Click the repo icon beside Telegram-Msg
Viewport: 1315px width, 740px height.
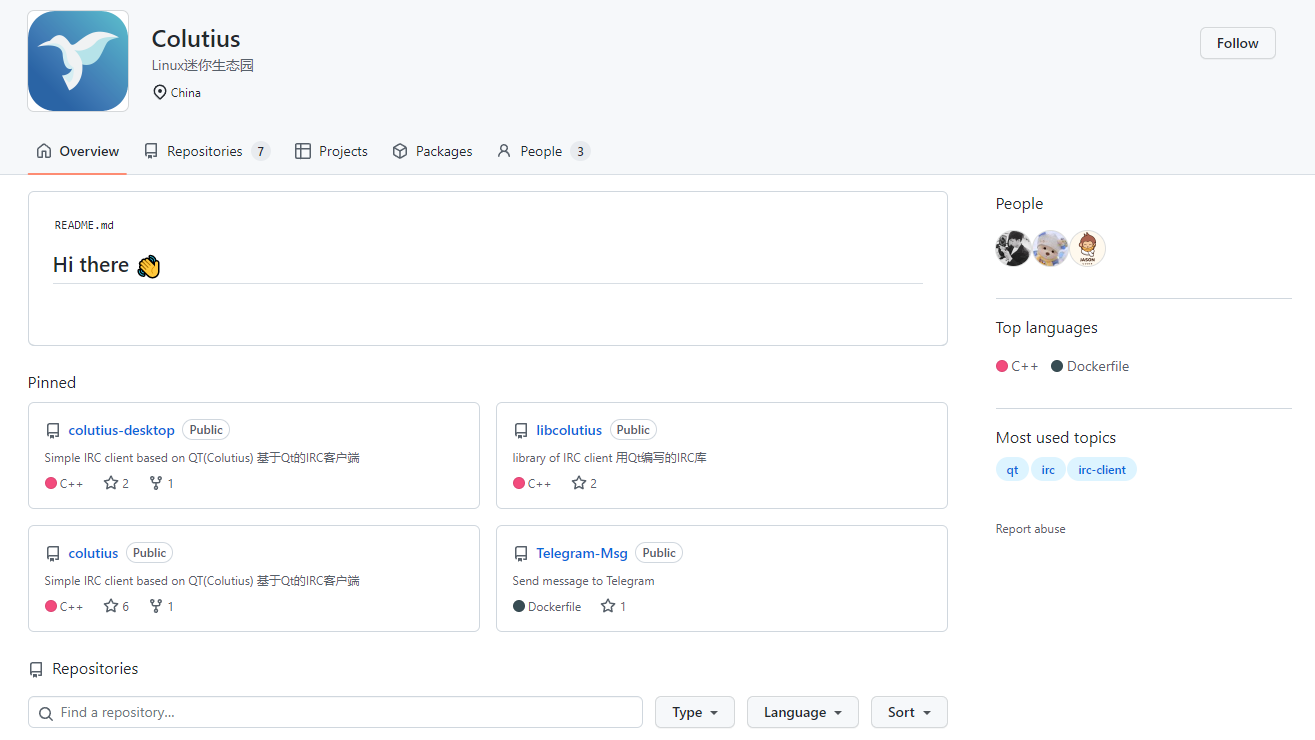tap(521, 554)
